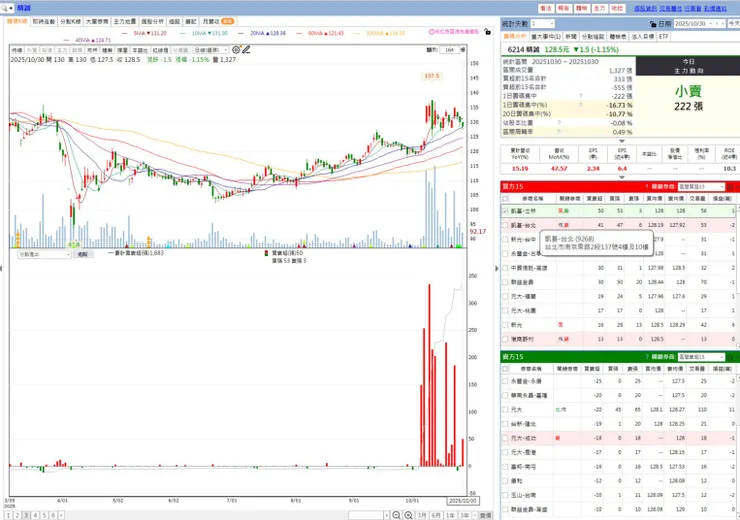Select the pencil drawing tool icon
Image resolution: width=740 pixels, height=520 pixels.
(246, 50)
